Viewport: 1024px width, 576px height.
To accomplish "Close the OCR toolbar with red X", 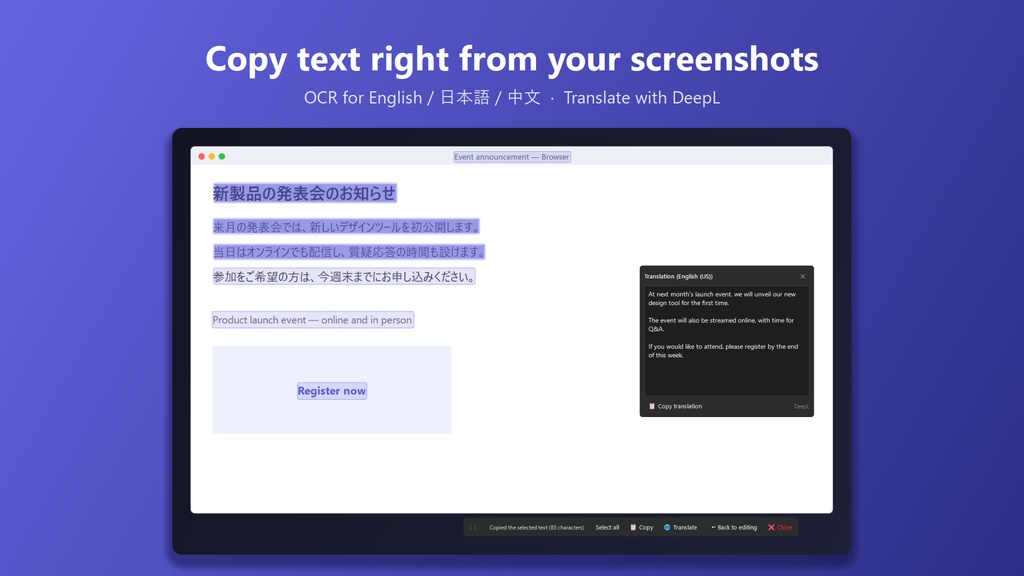I will tap(780, 527).
